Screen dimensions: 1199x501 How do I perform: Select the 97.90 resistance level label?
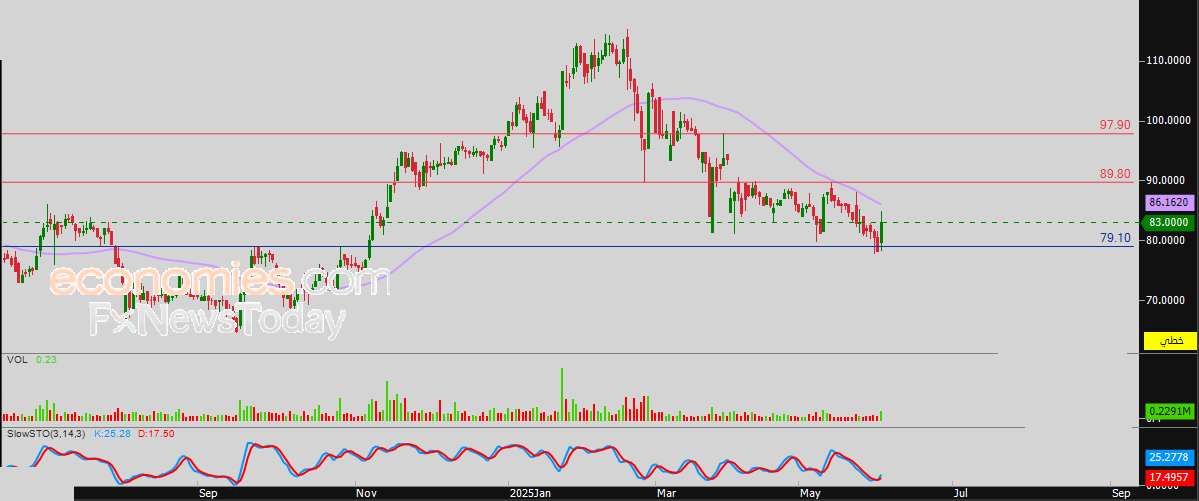click(x=1115, y=125)
